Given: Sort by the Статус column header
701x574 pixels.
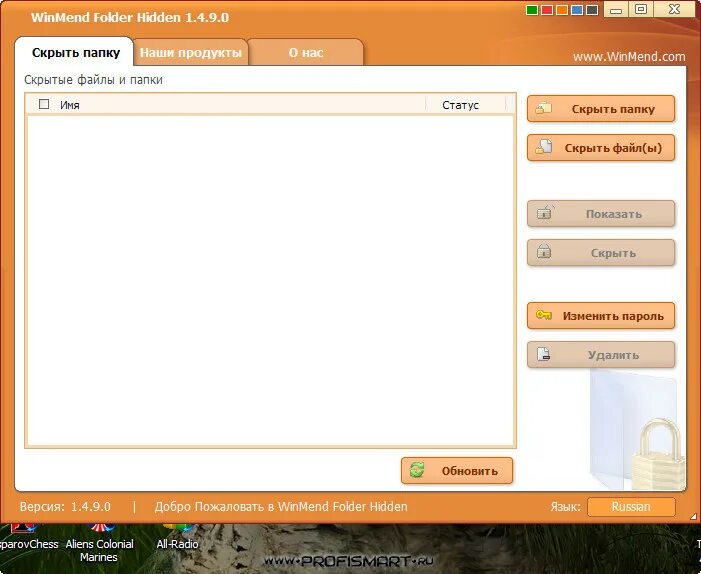Looking at the screenshot, I should (460, 105).
